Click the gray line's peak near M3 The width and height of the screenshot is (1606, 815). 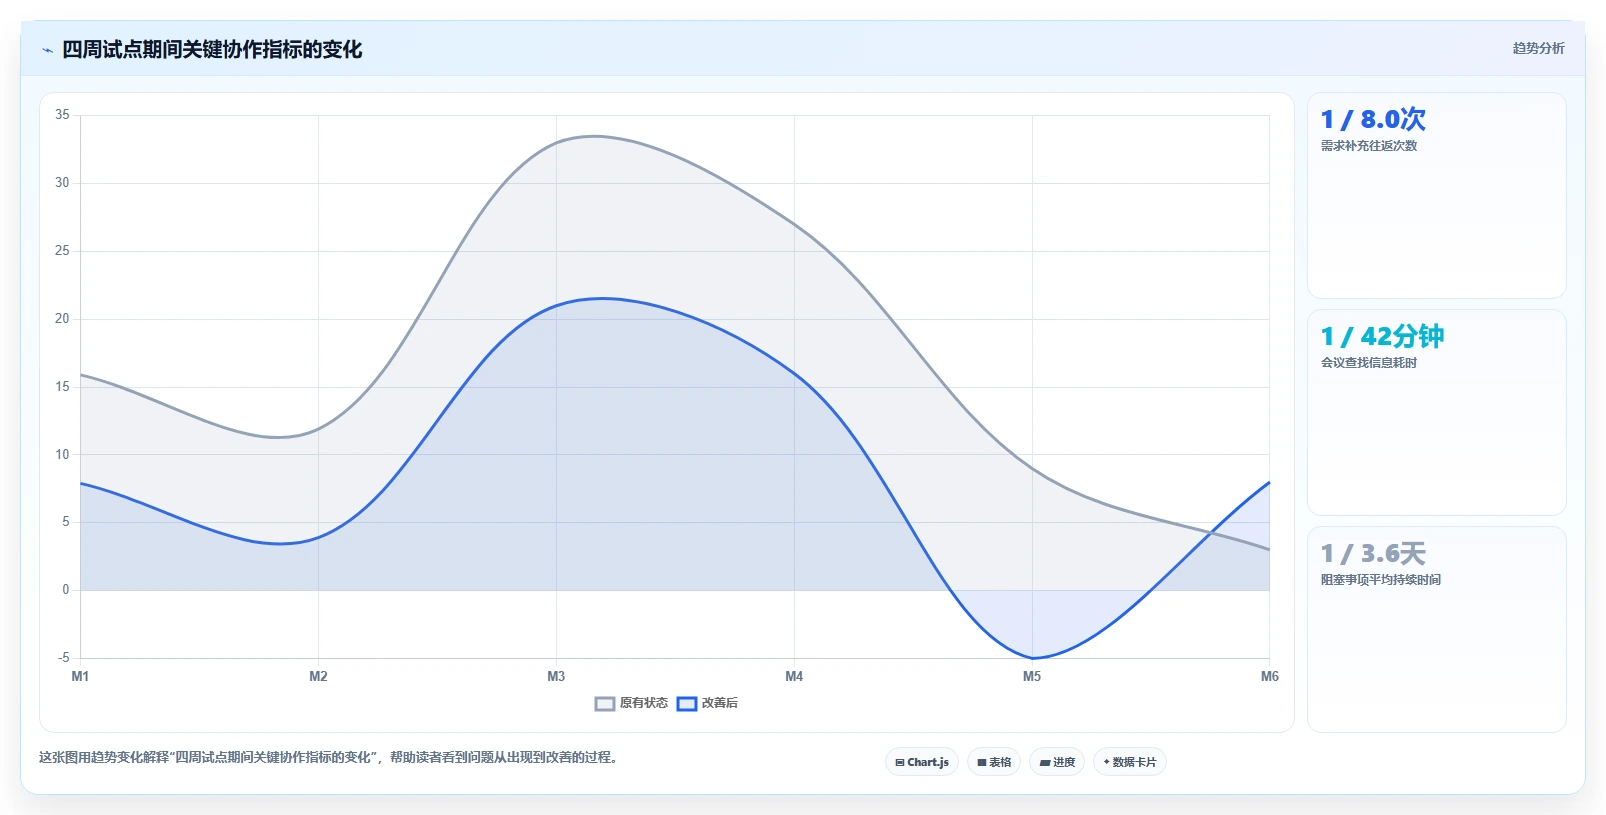pyautogui.click(x=594, y=136)
